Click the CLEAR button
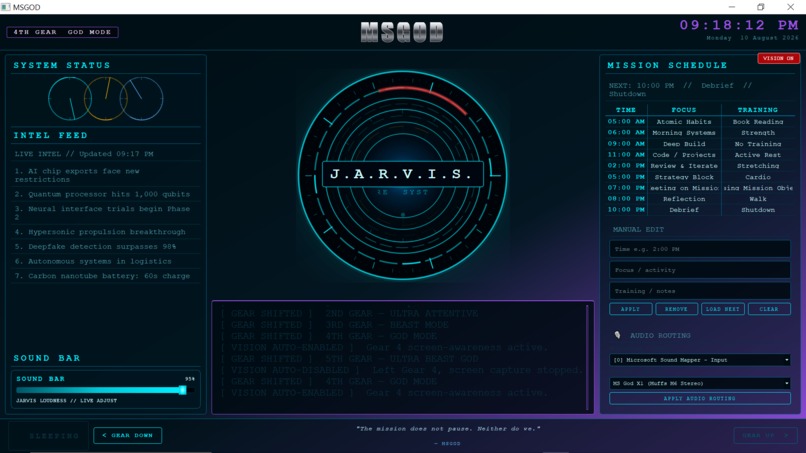Viewport: 806px width, 453px height. point(769,309)
